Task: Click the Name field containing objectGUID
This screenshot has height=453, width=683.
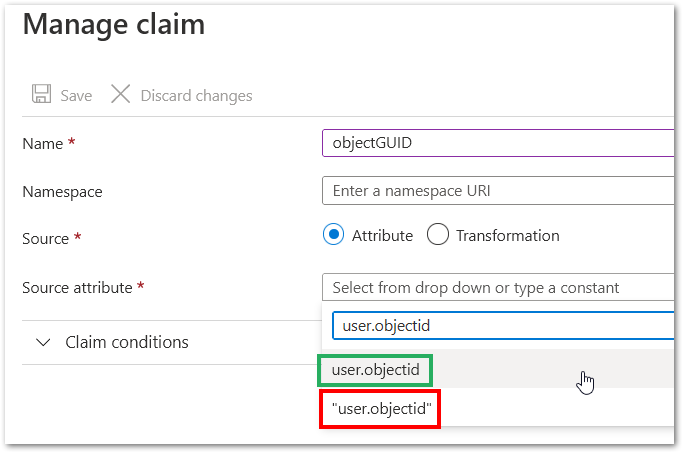Action: [x=498, y=143]
